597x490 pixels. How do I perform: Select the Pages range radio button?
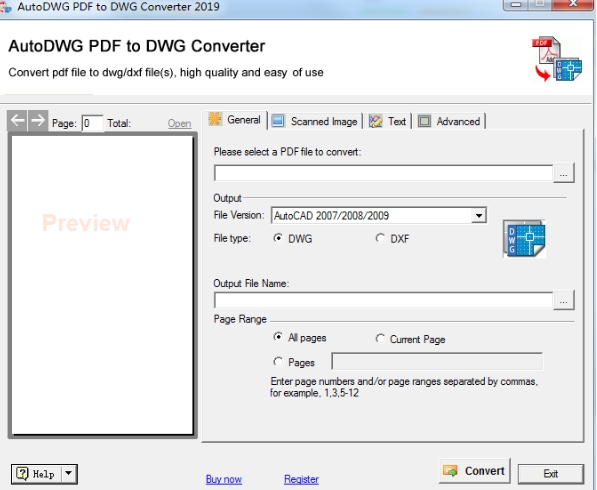coord(278,362)
